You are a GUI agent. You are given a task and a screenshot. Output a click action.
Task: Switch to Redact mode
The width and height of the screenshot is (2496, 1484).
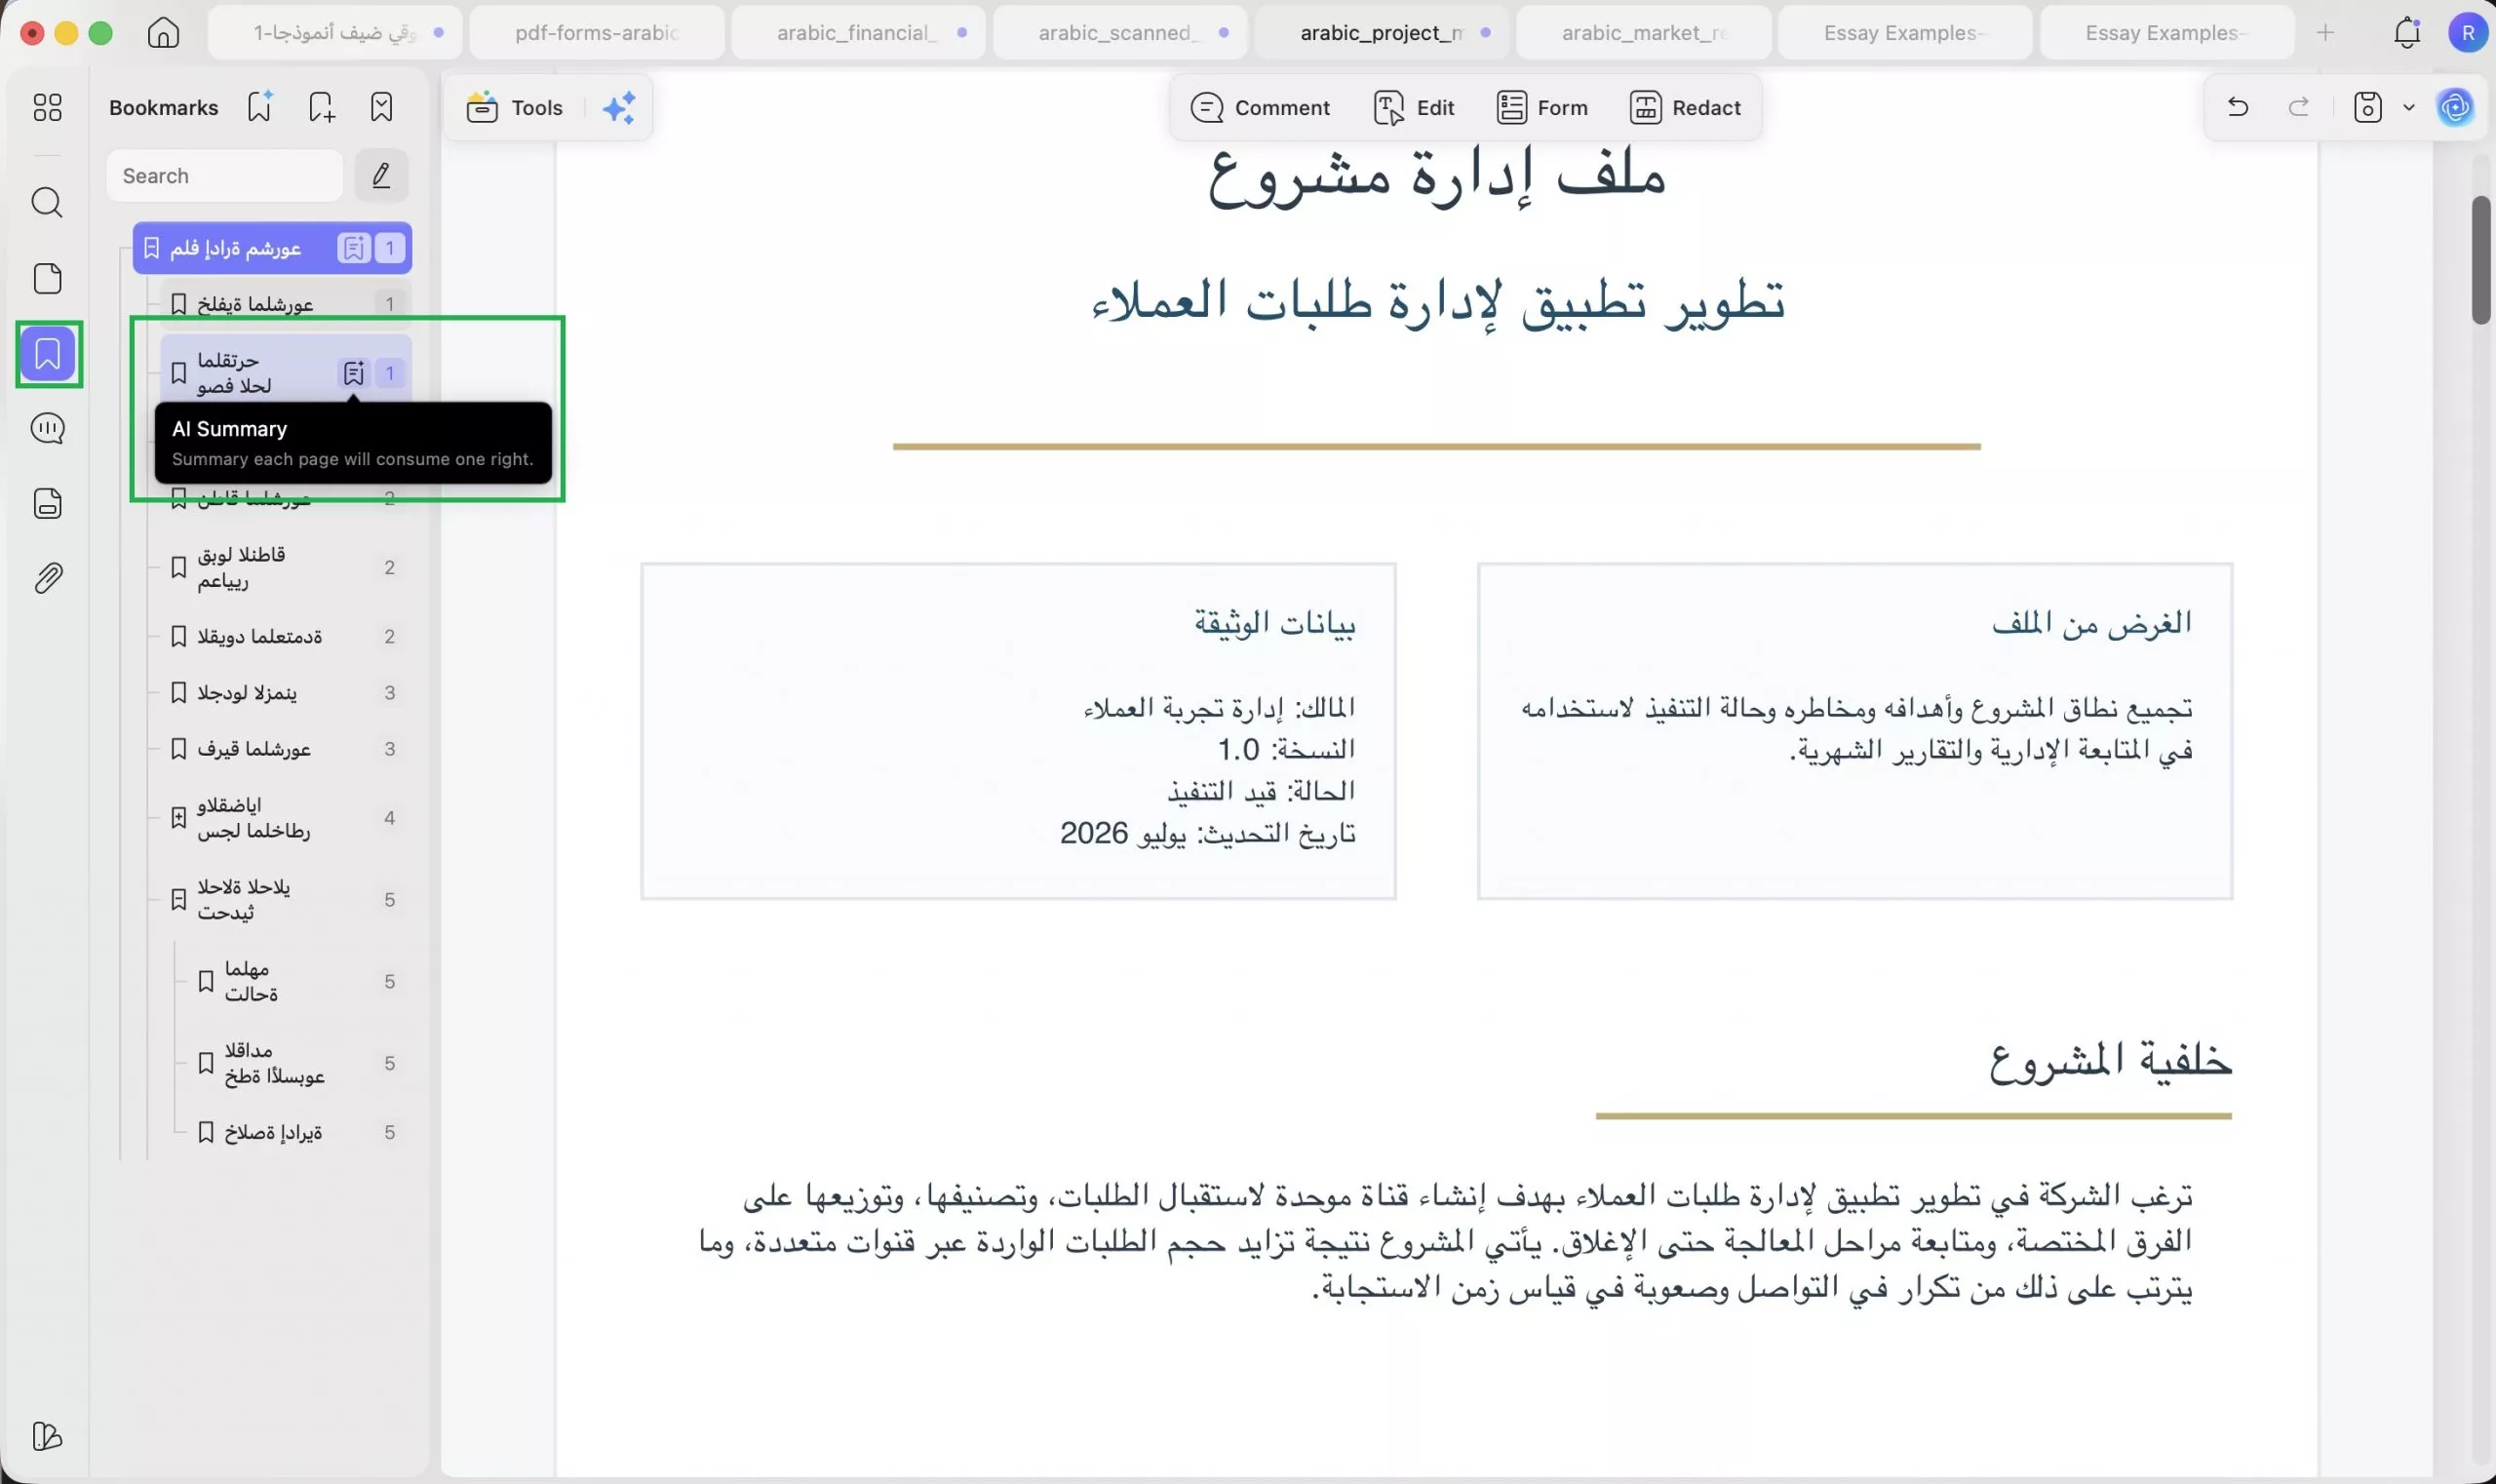[1686, 107]
